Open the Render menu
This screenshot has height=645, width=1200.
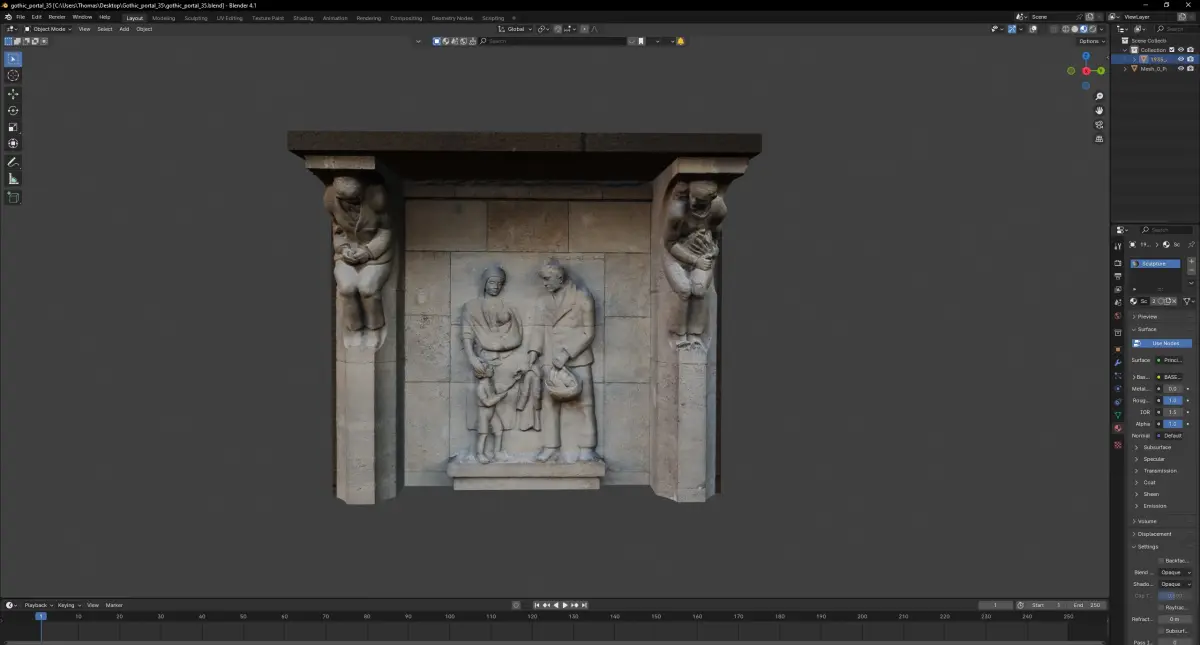[x=57, y=17]
